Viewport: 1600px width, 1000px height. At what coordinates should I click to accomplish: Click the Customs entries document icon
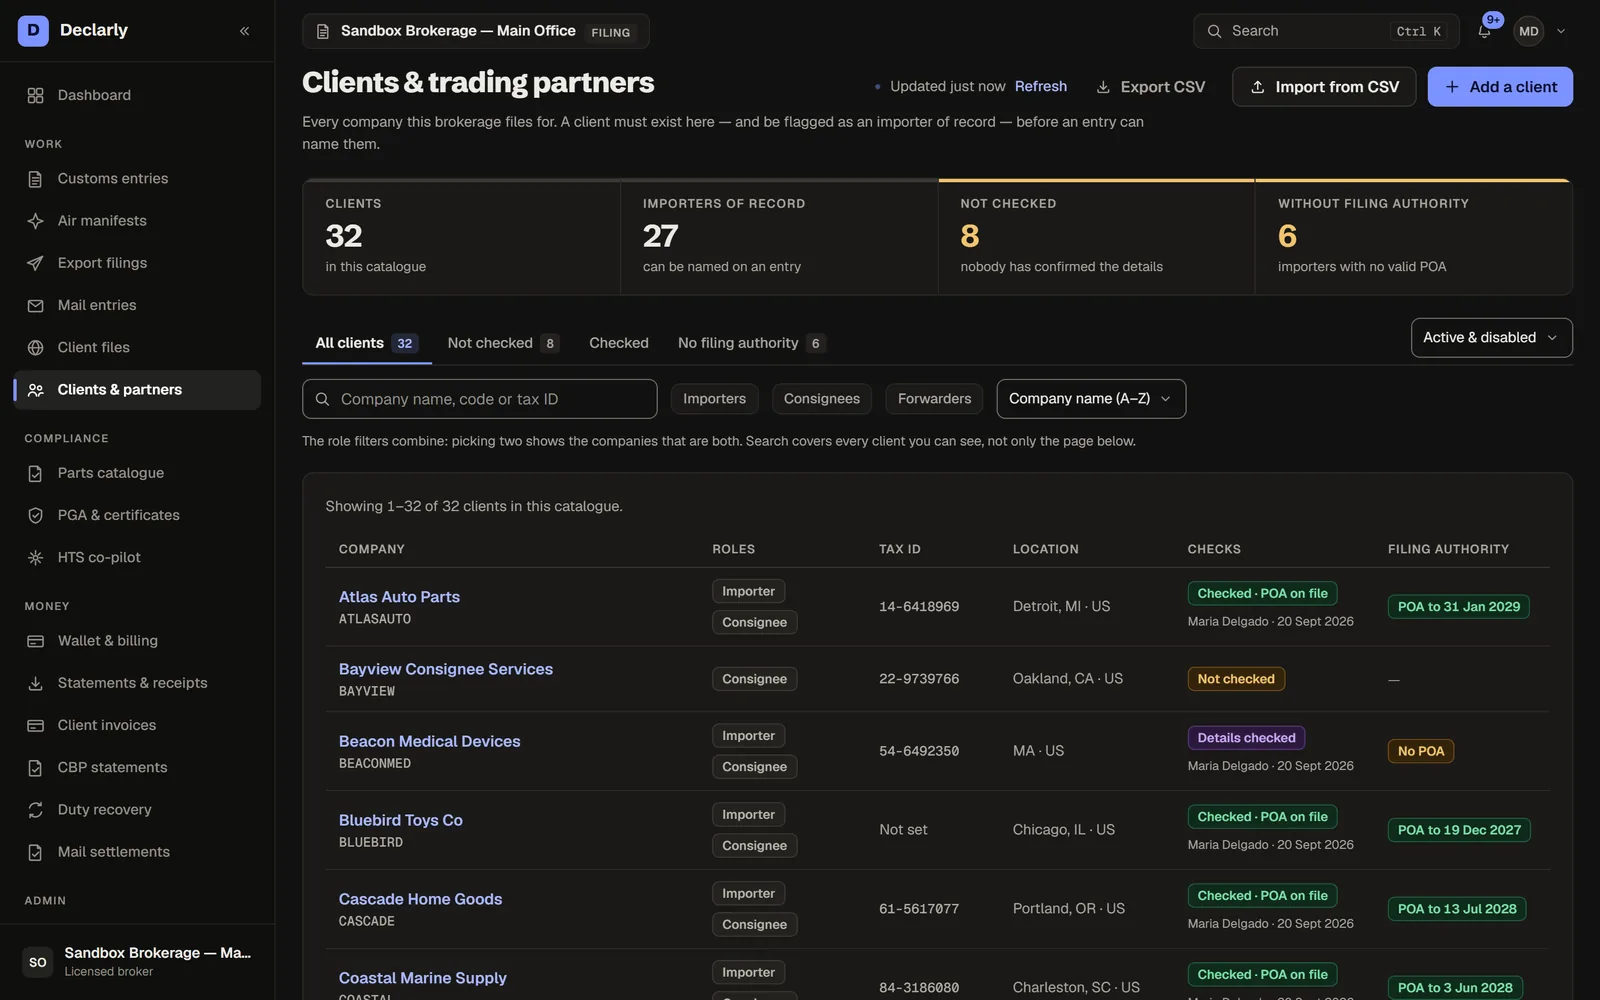(x=36, y=179)
